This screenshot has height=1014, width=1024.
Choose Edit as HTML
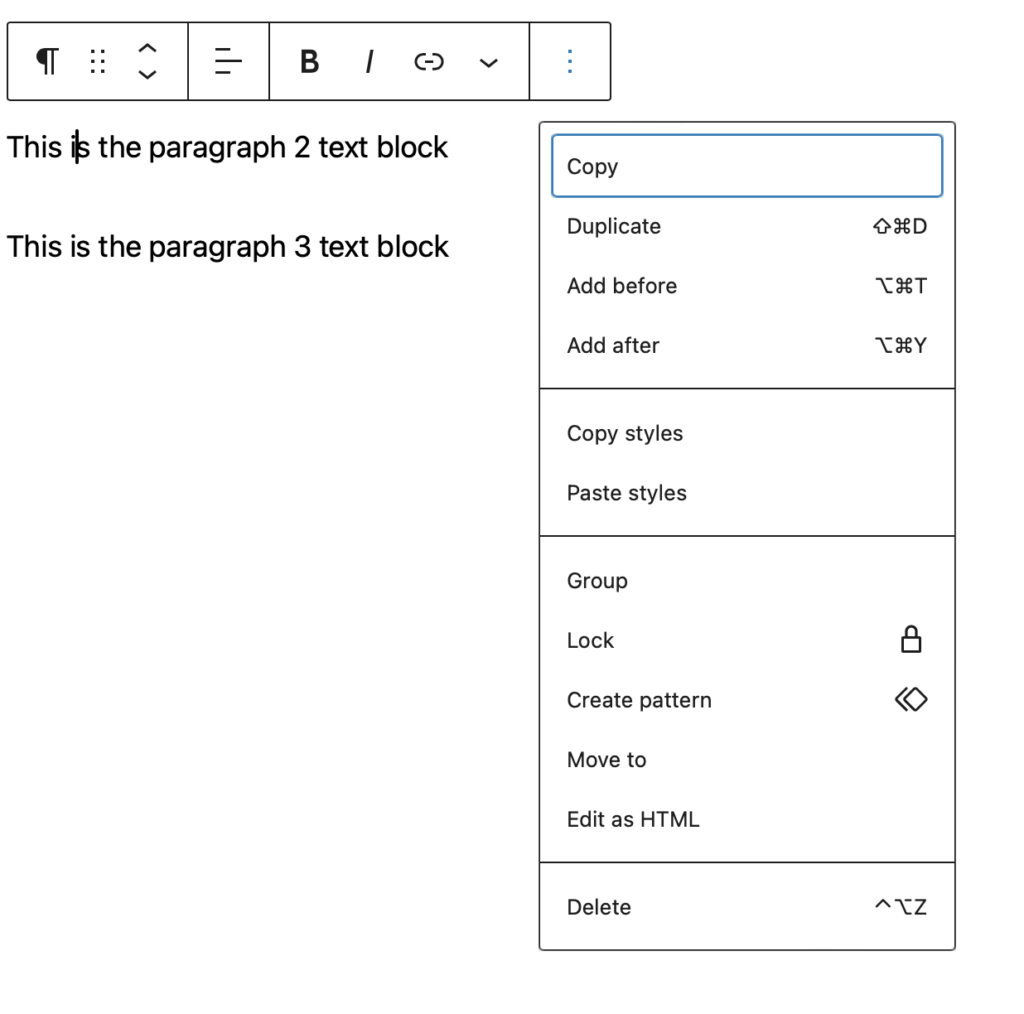(746, 820)
